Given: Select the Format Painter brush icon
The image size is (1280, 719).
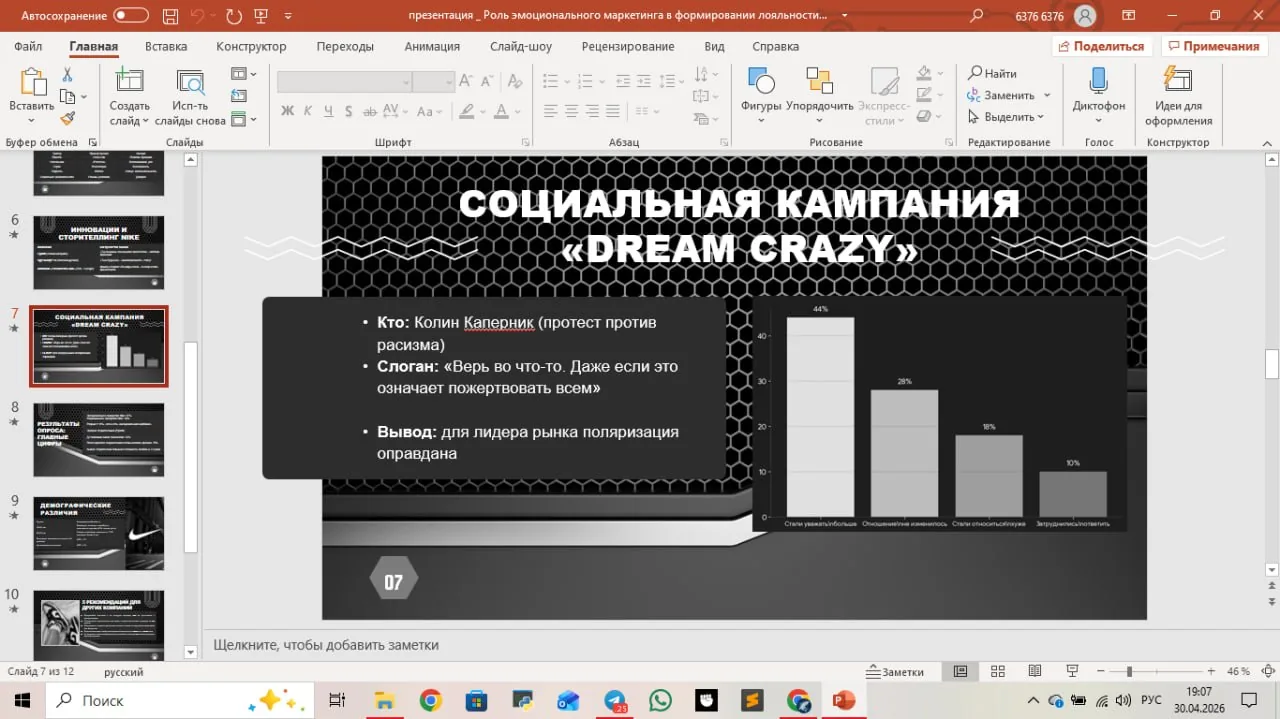Looking at the screenshot, I should point(68,118).
